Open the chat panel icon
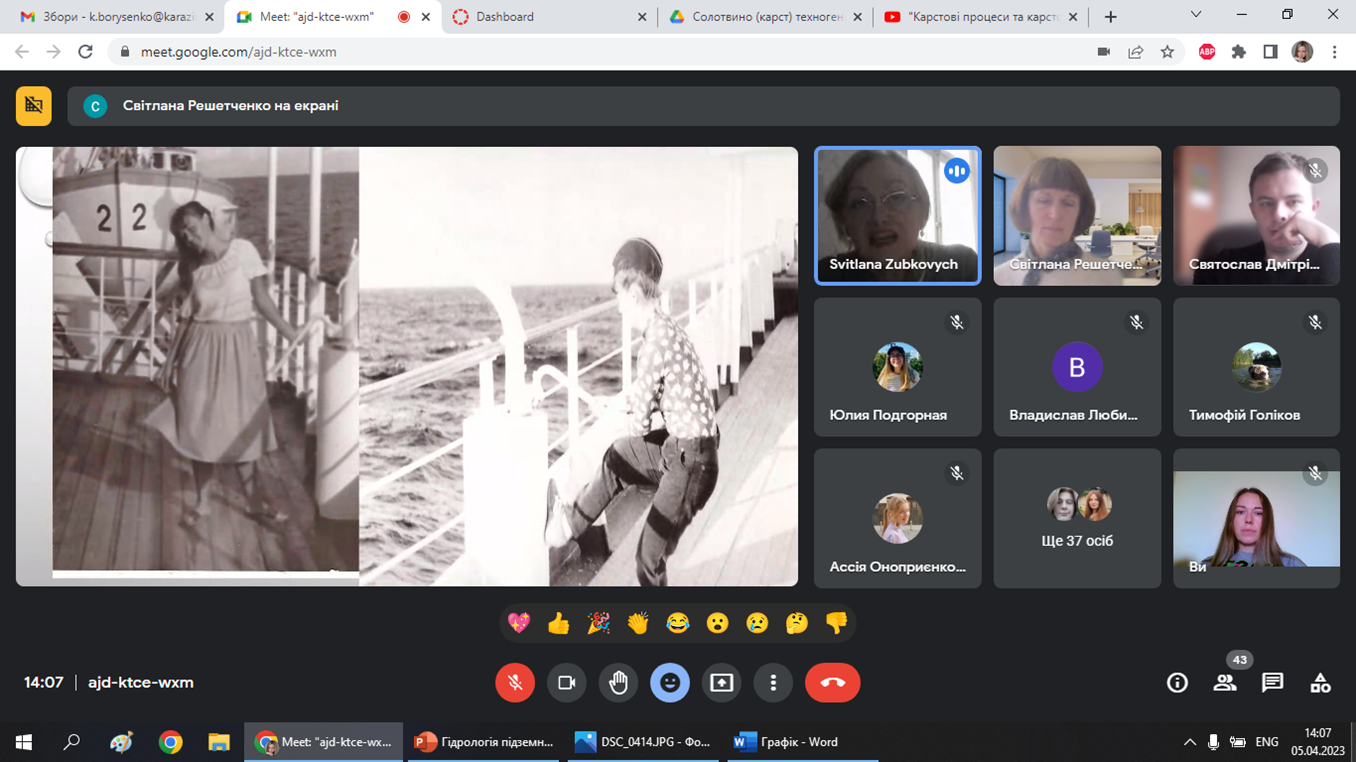Screen dimensions: 1356x762 (1272, 683)
